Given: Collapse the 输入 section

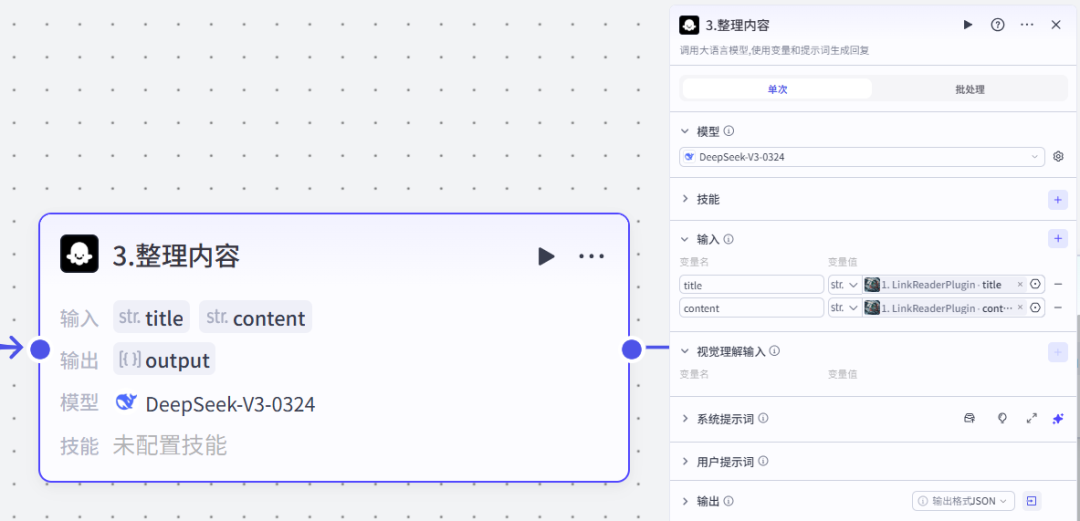Looking at the screenshot, I should point(685,239).
